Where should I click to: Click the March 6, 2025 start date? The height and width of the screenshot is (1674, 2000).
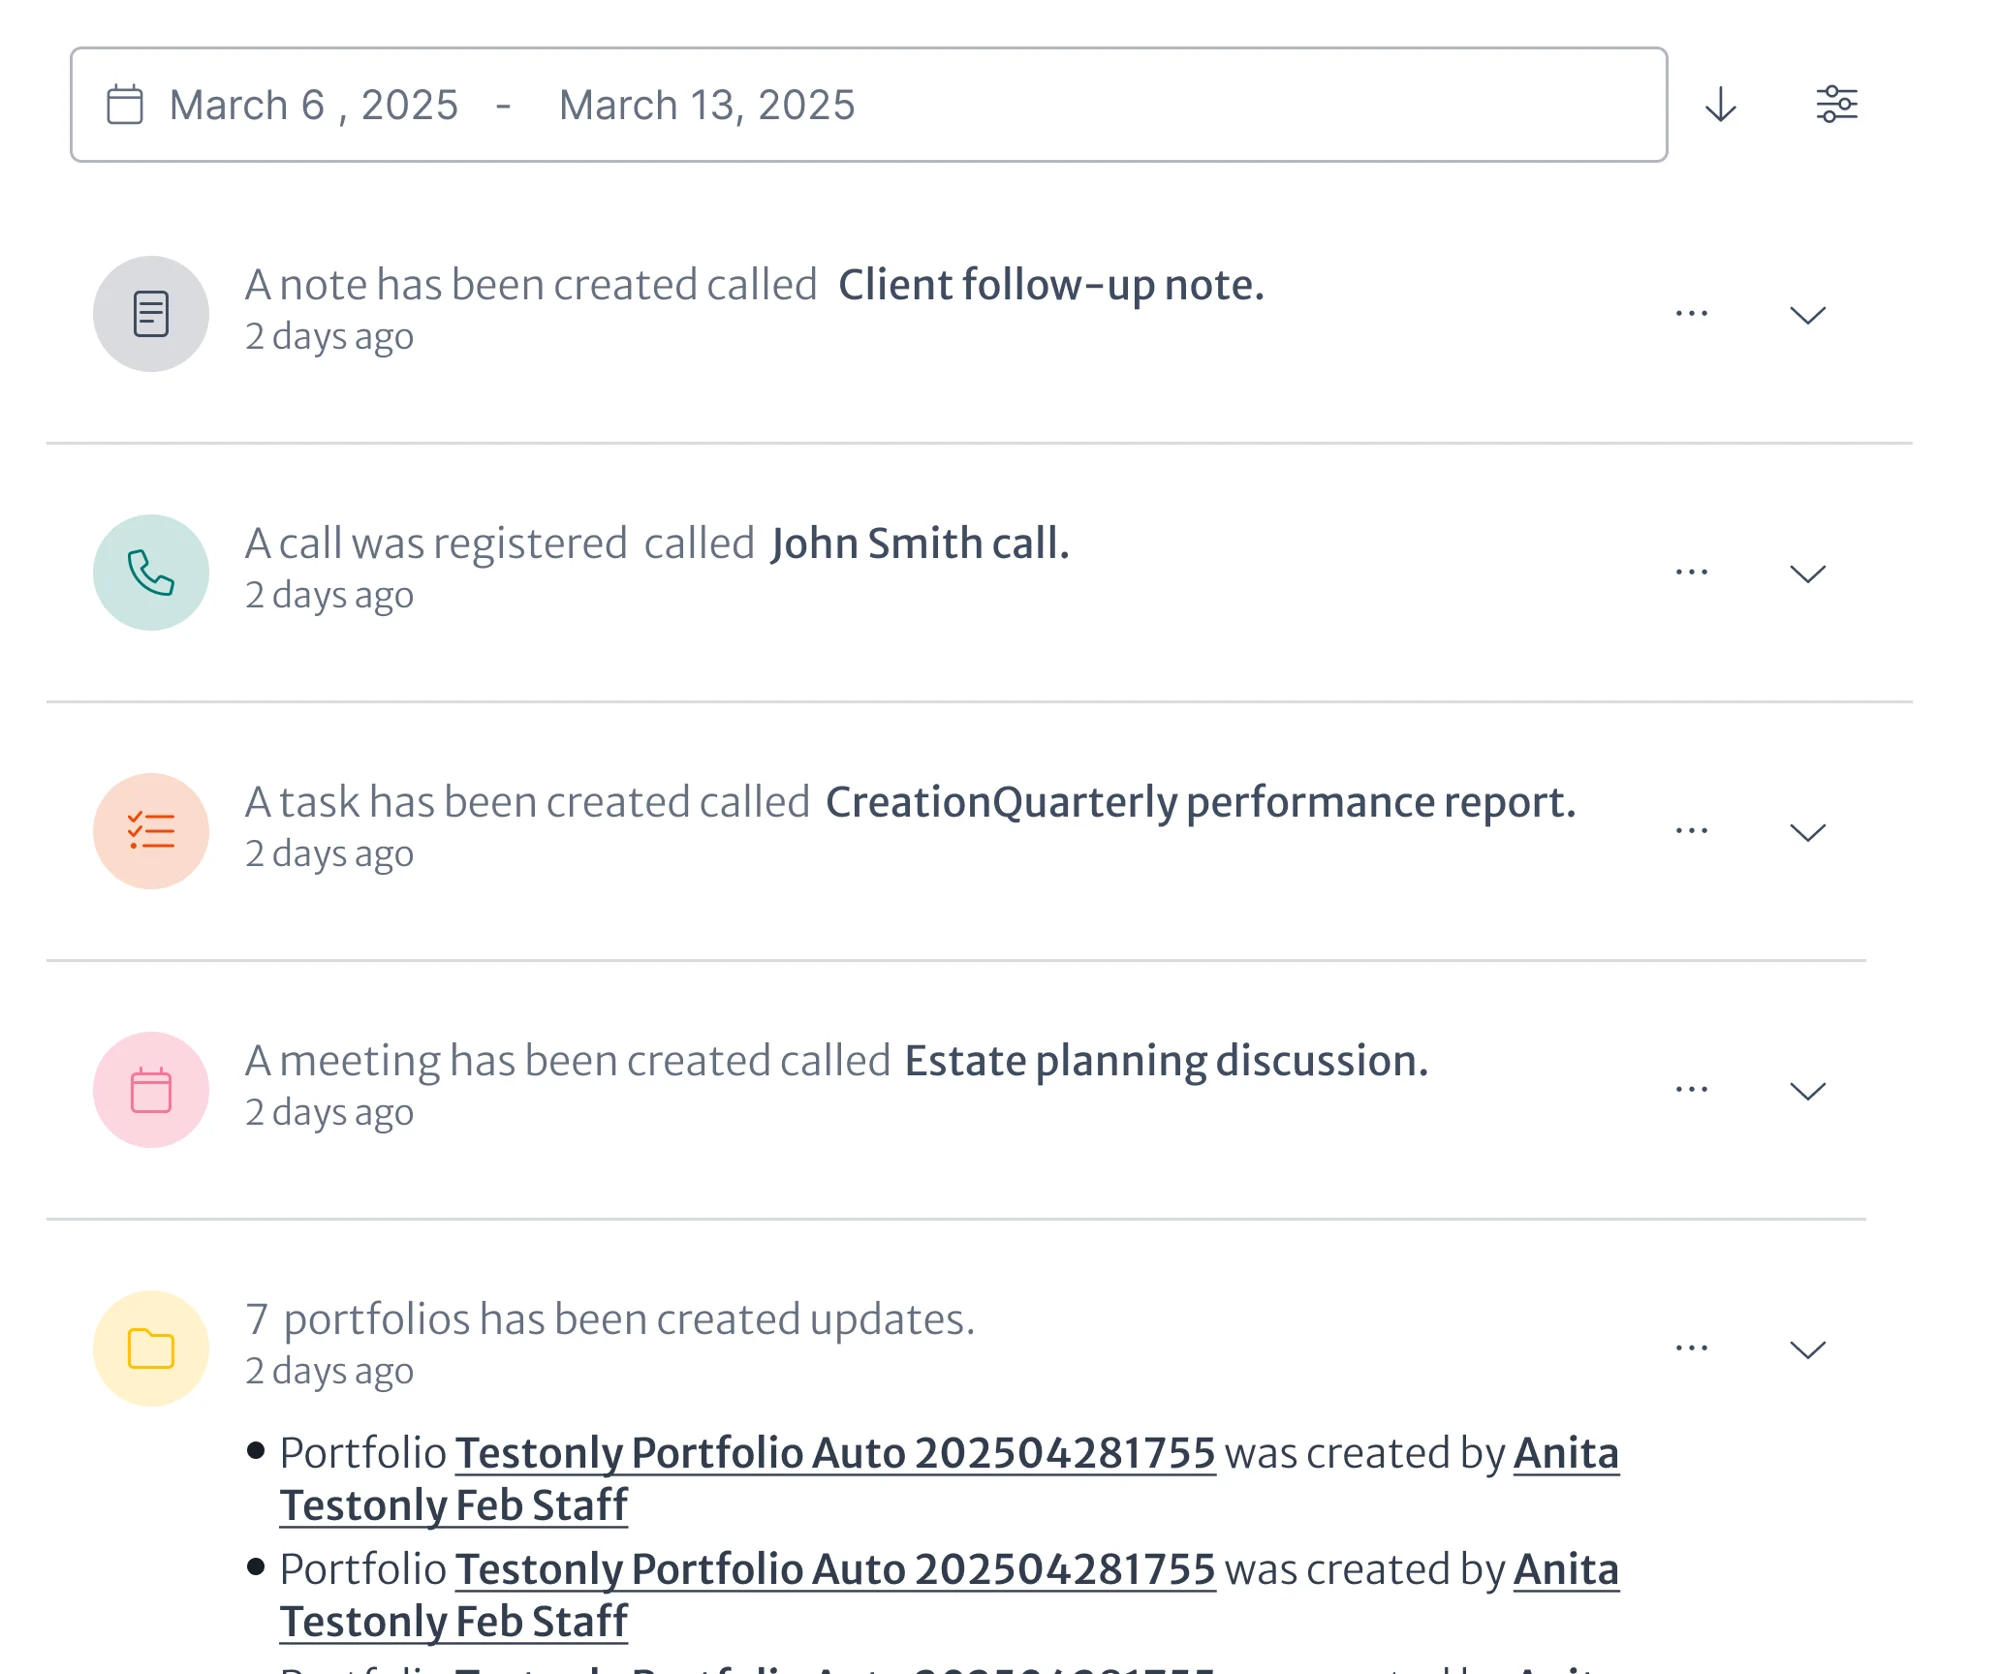tap(313, 105)
